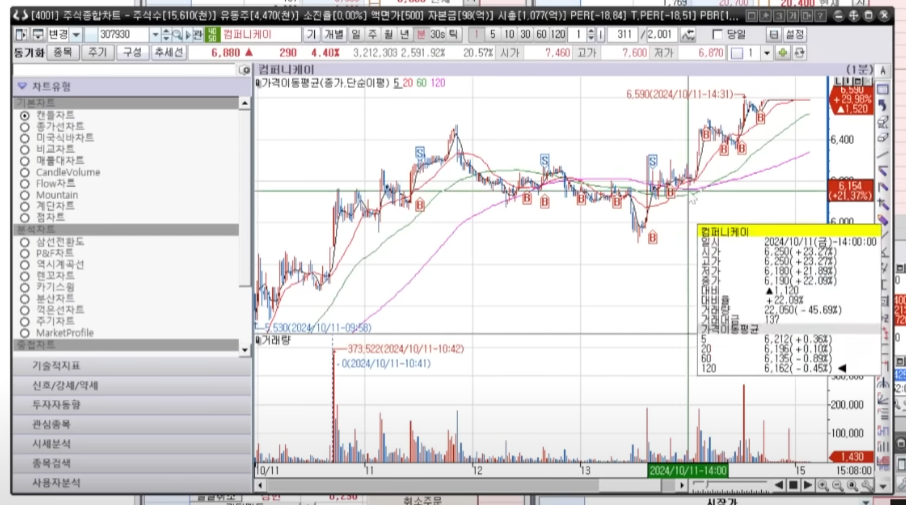
Task: Select MarketProfile radio option
Action: [24, 333]
